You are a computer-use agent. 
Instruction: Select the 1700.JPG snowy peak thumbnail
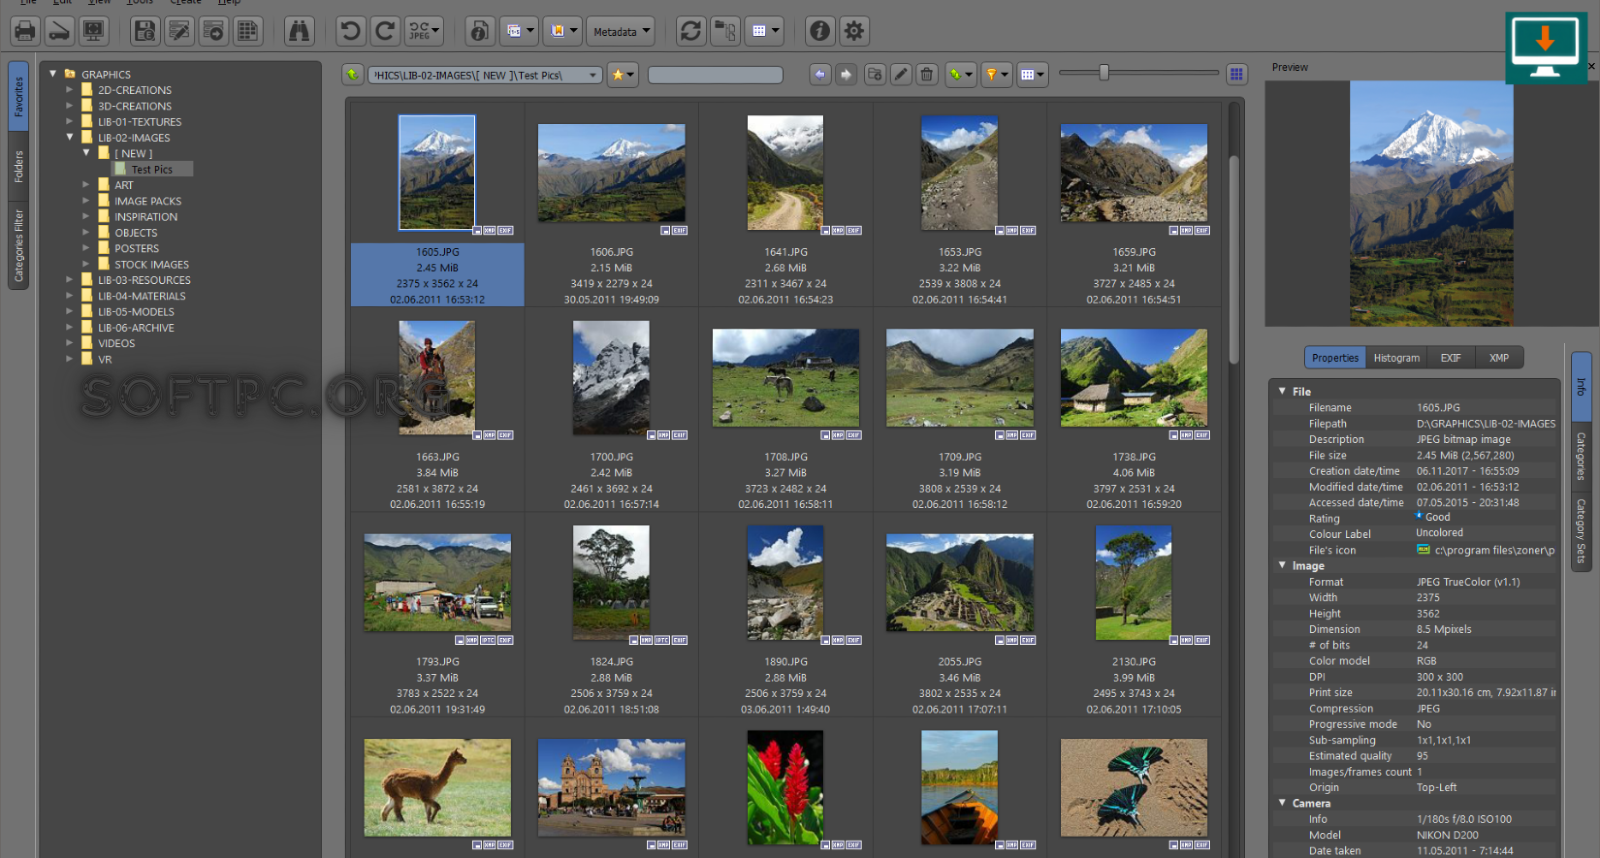click(611, 377)
